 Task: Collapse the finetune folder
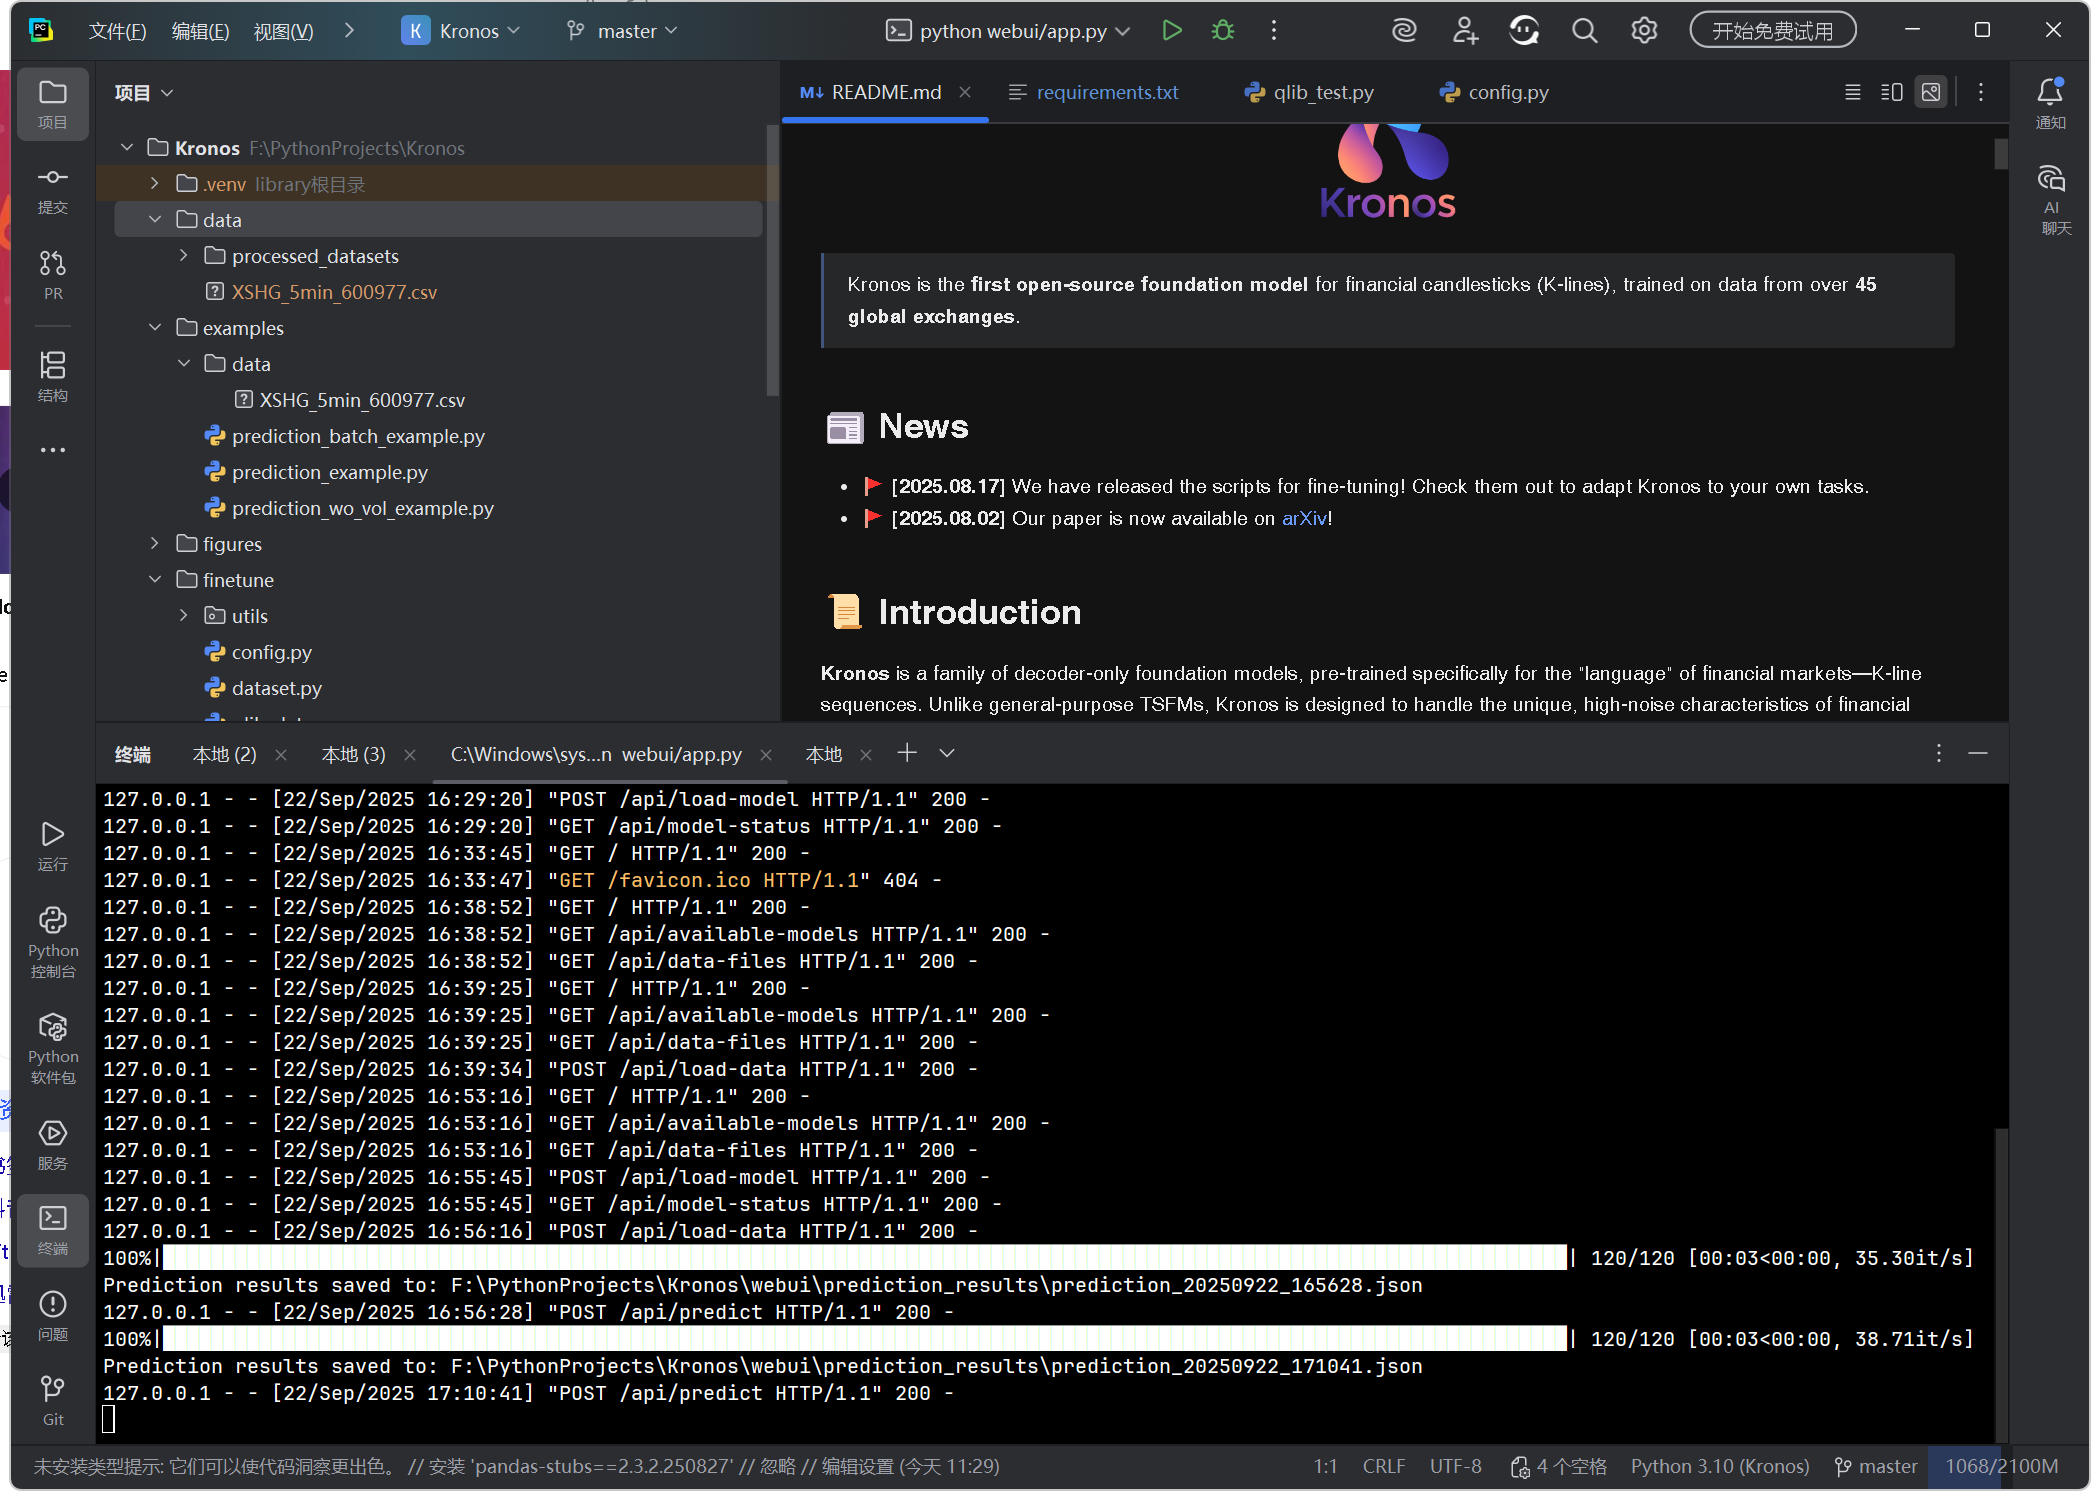pos(154,580)
